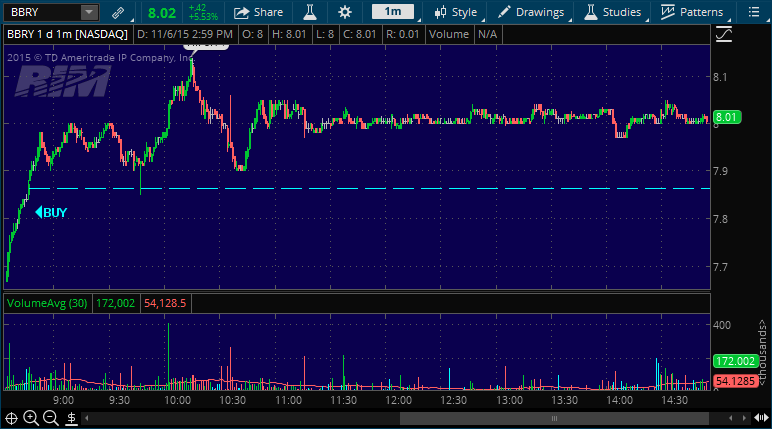This screenshot has width=772, height=429.
Task: Click the Share button
Action: click(258, 12)
